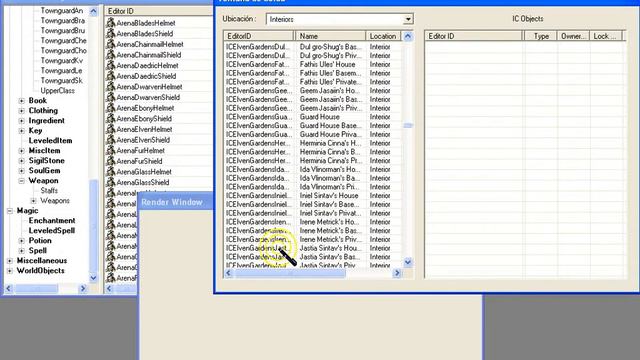Viewport: 640px width, 360px height.
Task: Collapse the Weapon tree node
Action: (22, 181)
